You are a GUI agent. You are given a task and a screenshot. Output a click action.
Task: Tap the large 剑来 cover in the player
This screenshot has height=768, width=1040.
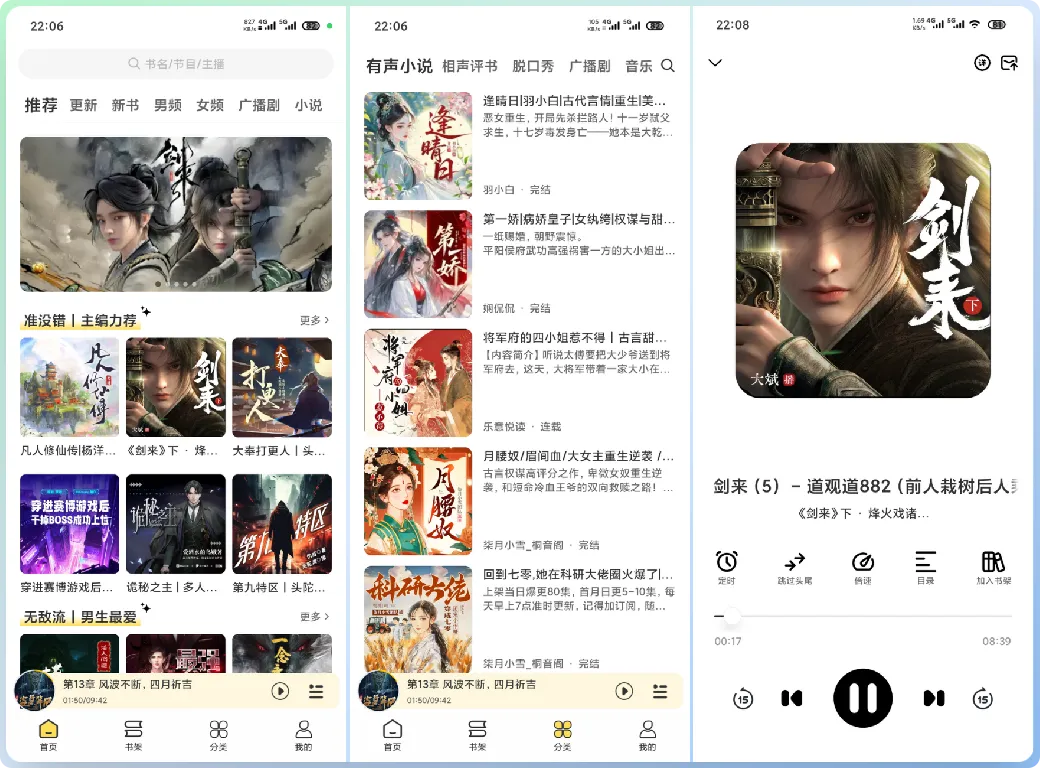[x=863, y=271]
